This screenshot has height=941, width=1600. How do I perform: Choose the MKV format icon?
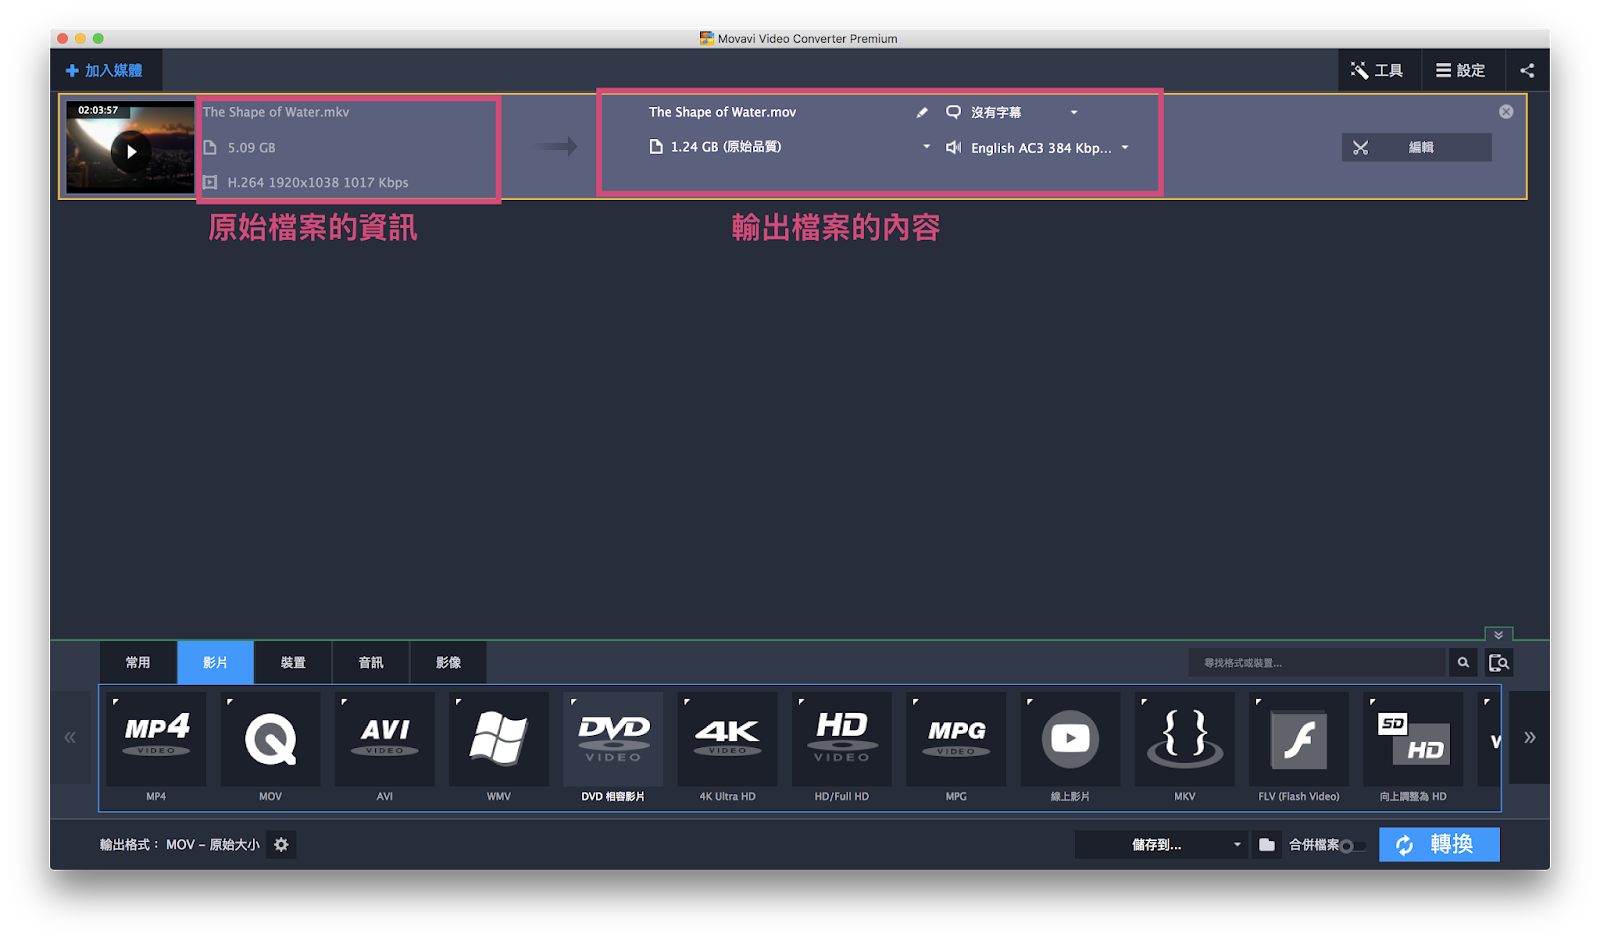[1185, 739]
